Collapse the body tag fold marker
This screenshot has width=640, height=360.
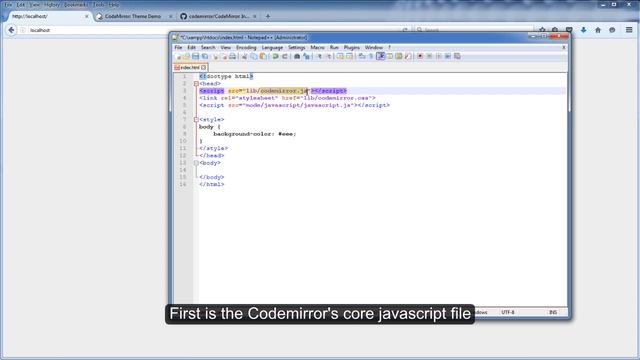click(x=196, y=163)
